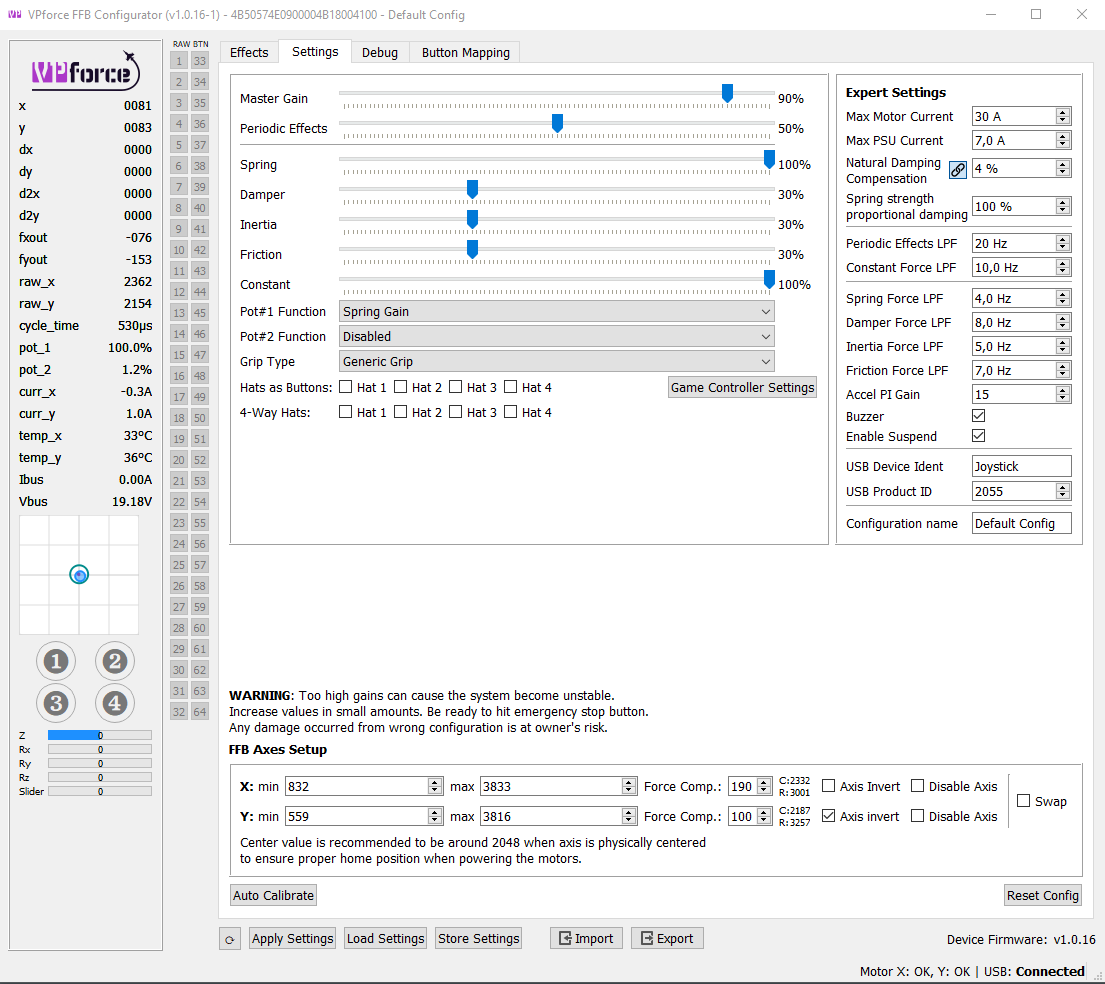Click the Import button with arrow icon
The height and width of the screenshot is (984, 1105).
click(x=586, y=938)
